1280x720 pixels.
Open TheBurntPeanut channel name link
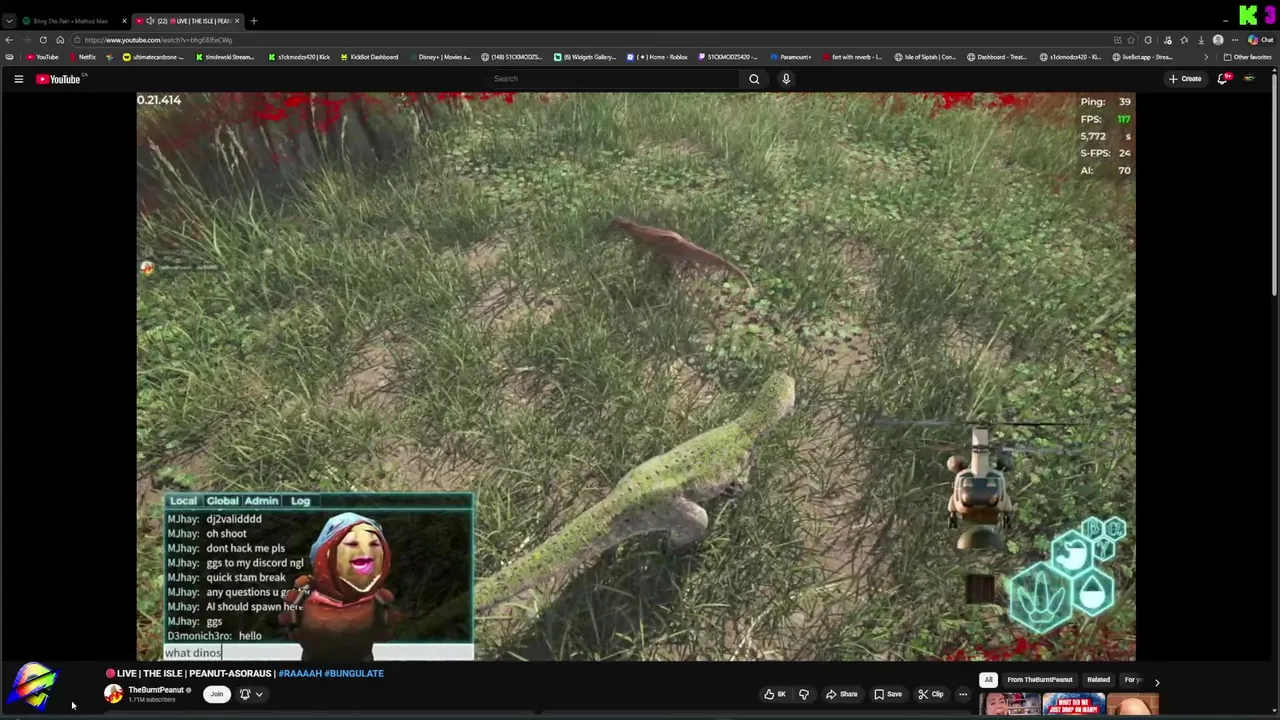tap(156, 690)
